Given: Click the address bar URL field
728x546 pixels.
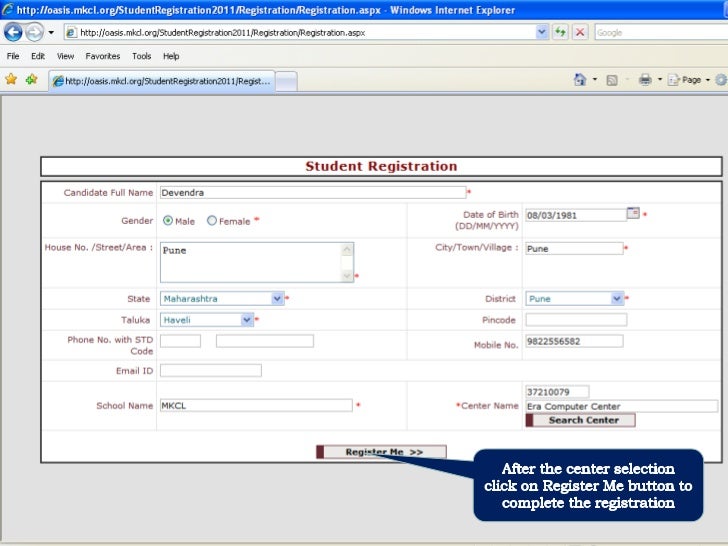Looking at the screenshot, I should click(x=299, y=32).
